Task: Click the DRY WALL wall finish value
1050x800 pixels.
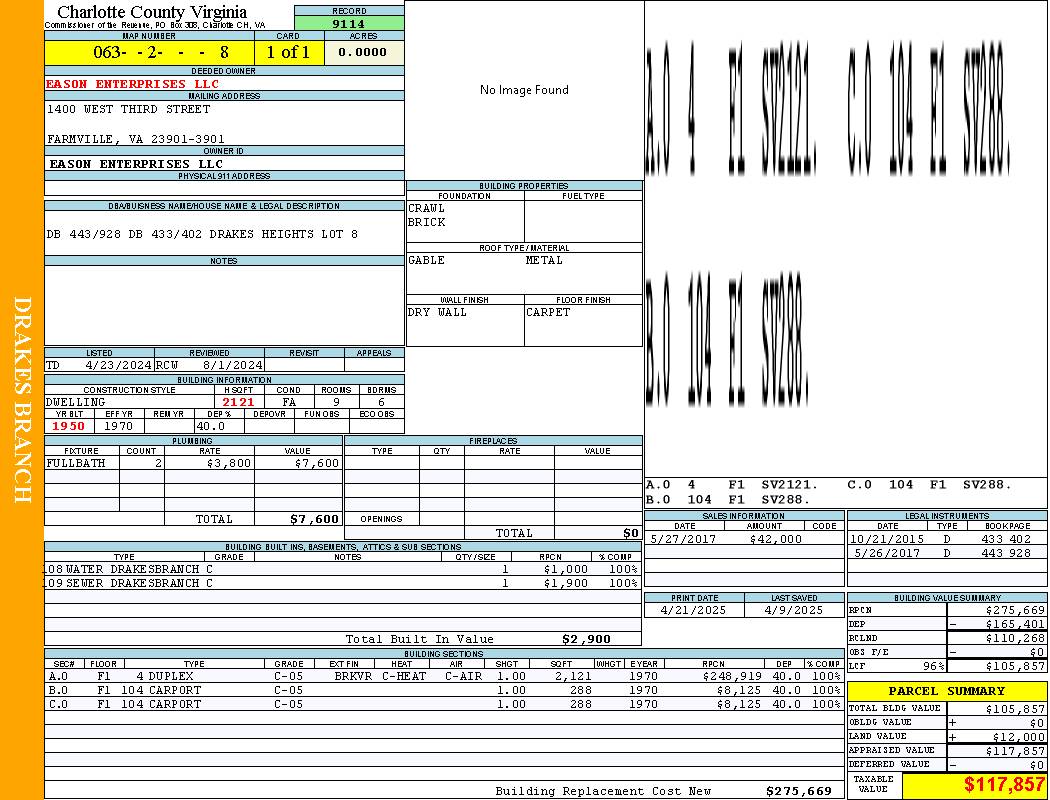Action: click(437, 313)
